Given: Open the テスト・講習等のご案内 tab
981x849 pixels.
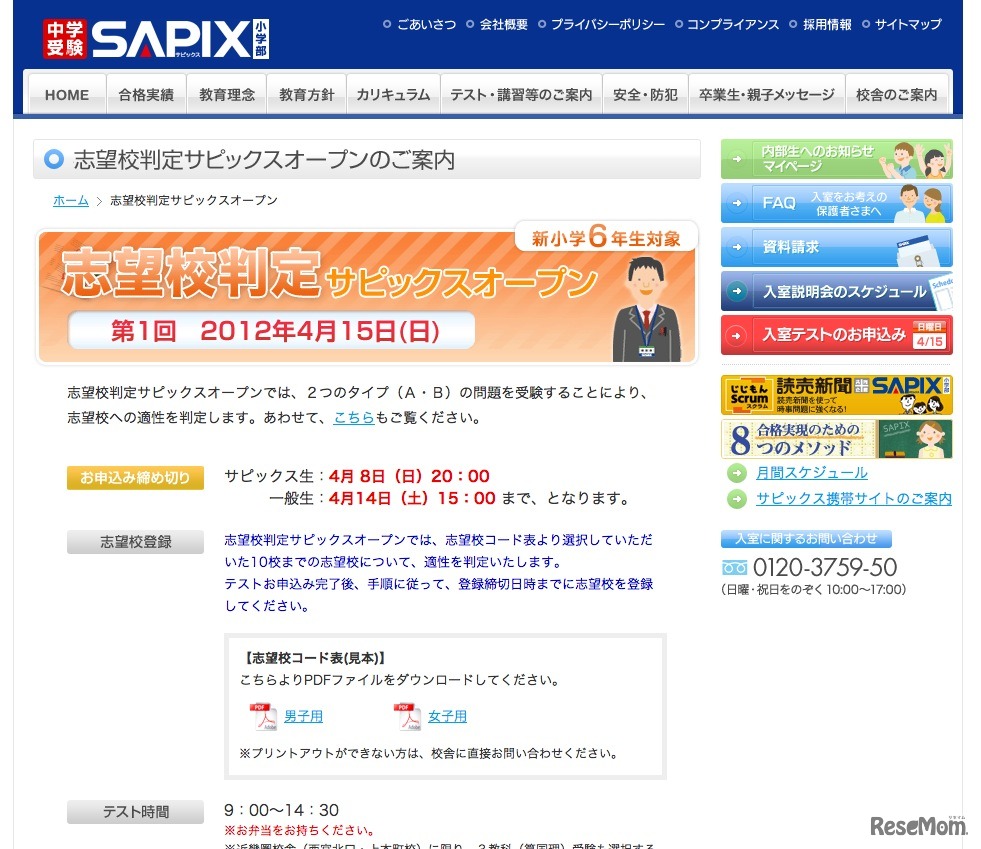Looking at the screenshot, I should (521, 94).
